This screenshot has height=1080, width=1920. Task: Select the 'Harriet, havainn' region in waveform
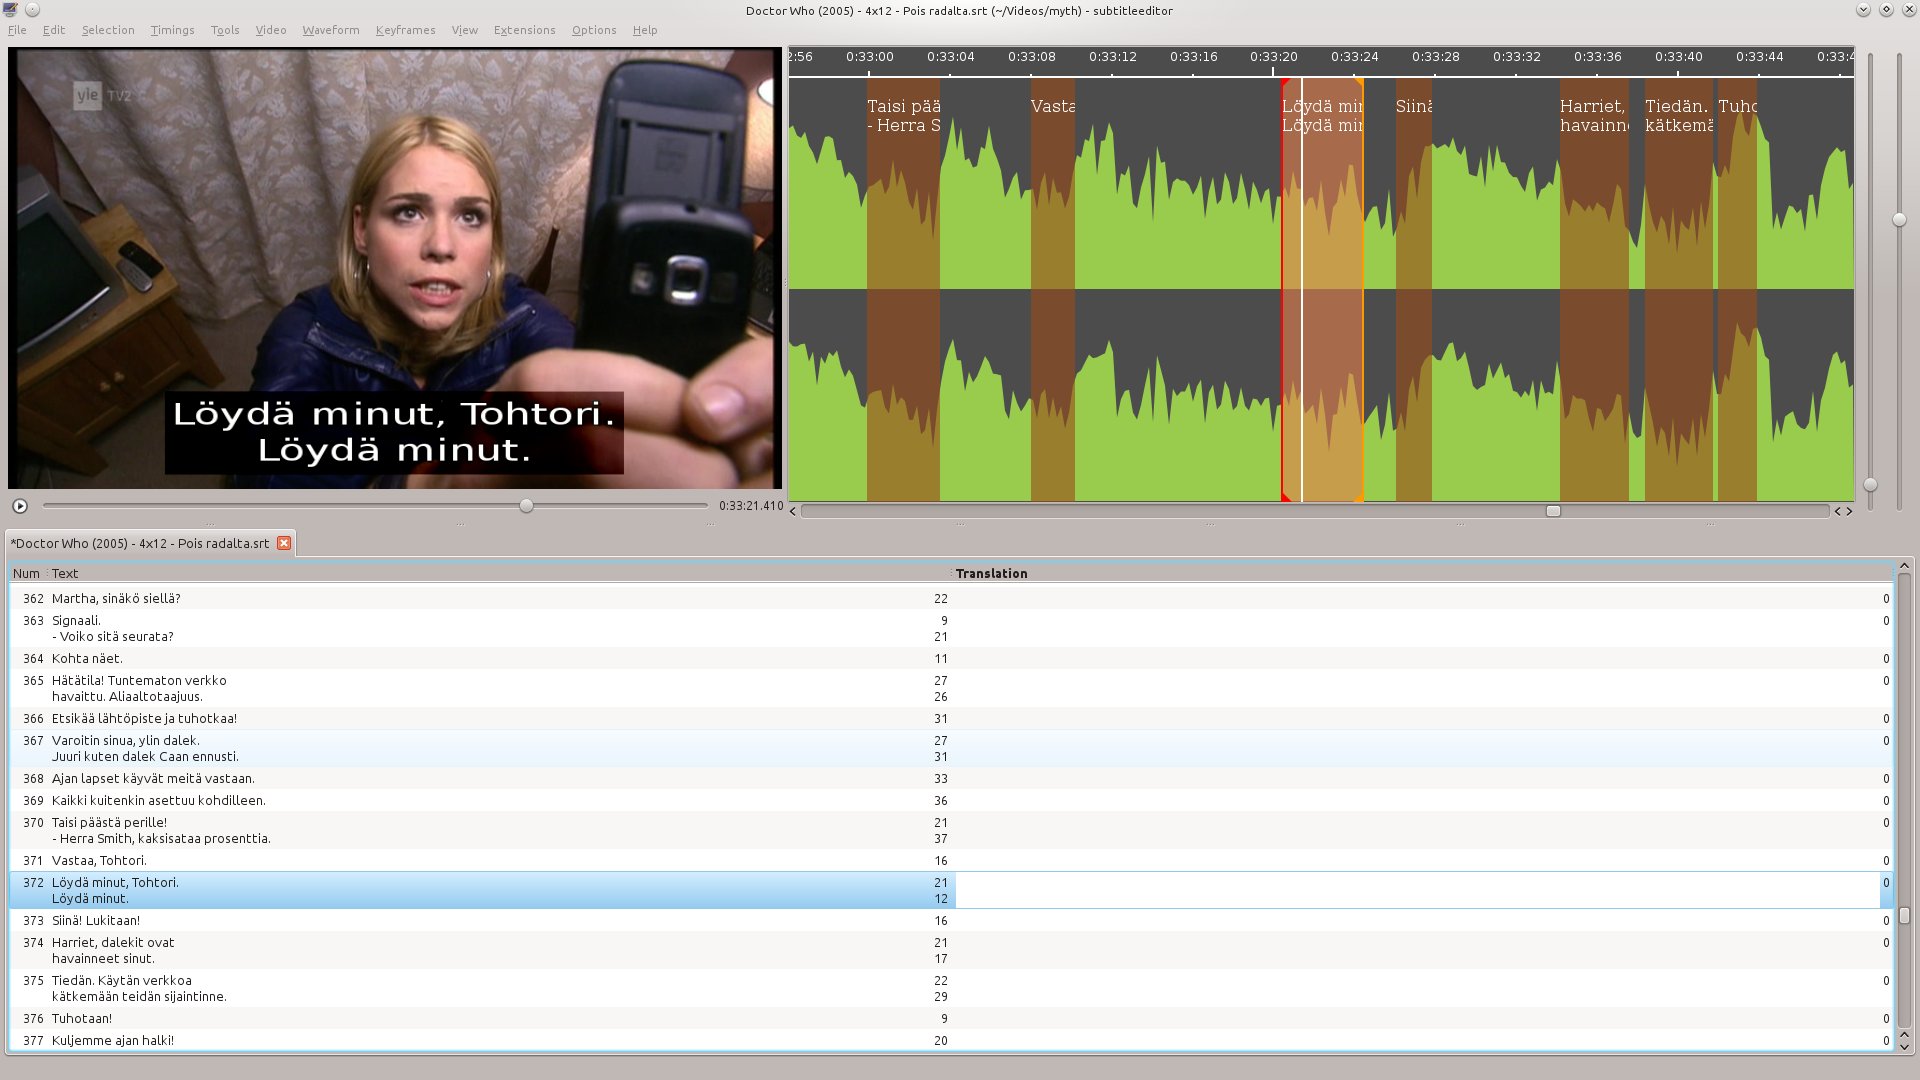coord(1594,290)
